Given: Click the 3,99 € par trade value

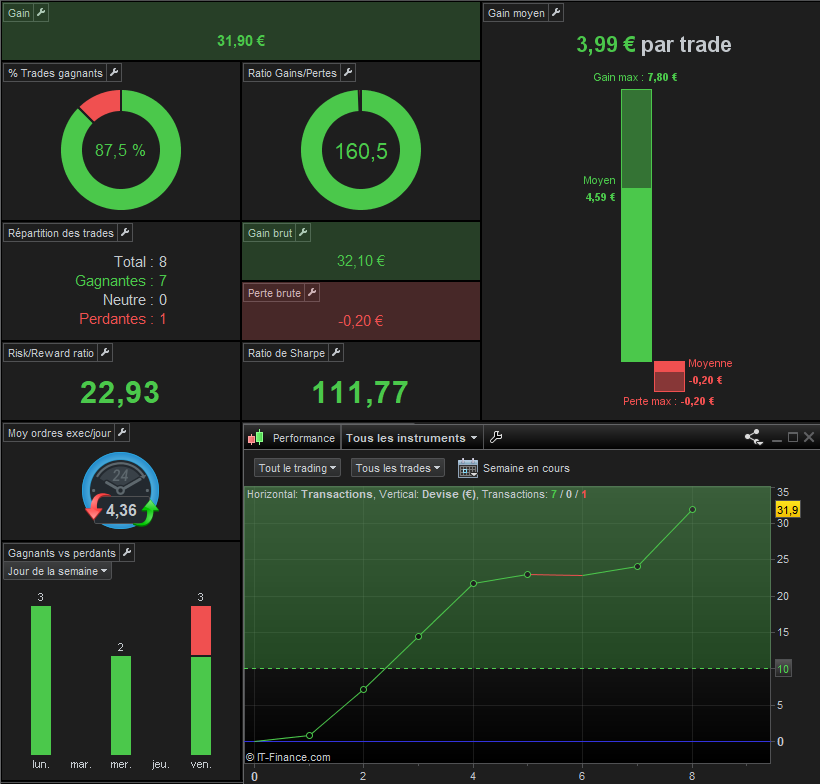Looking at the screenshot, I should pyautogui.click(x=654, y=44).
